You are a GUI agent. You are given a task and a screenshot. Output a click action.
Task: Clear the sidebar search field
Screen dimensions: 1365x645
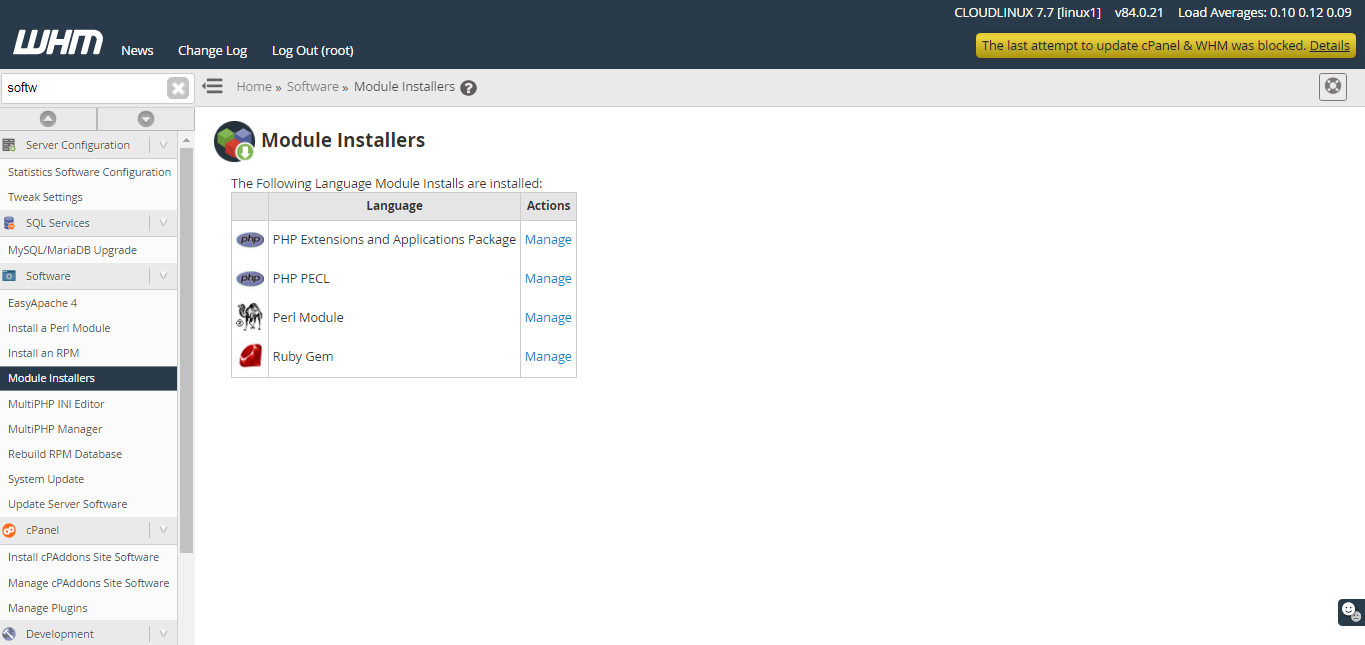[x=178, y=88]
